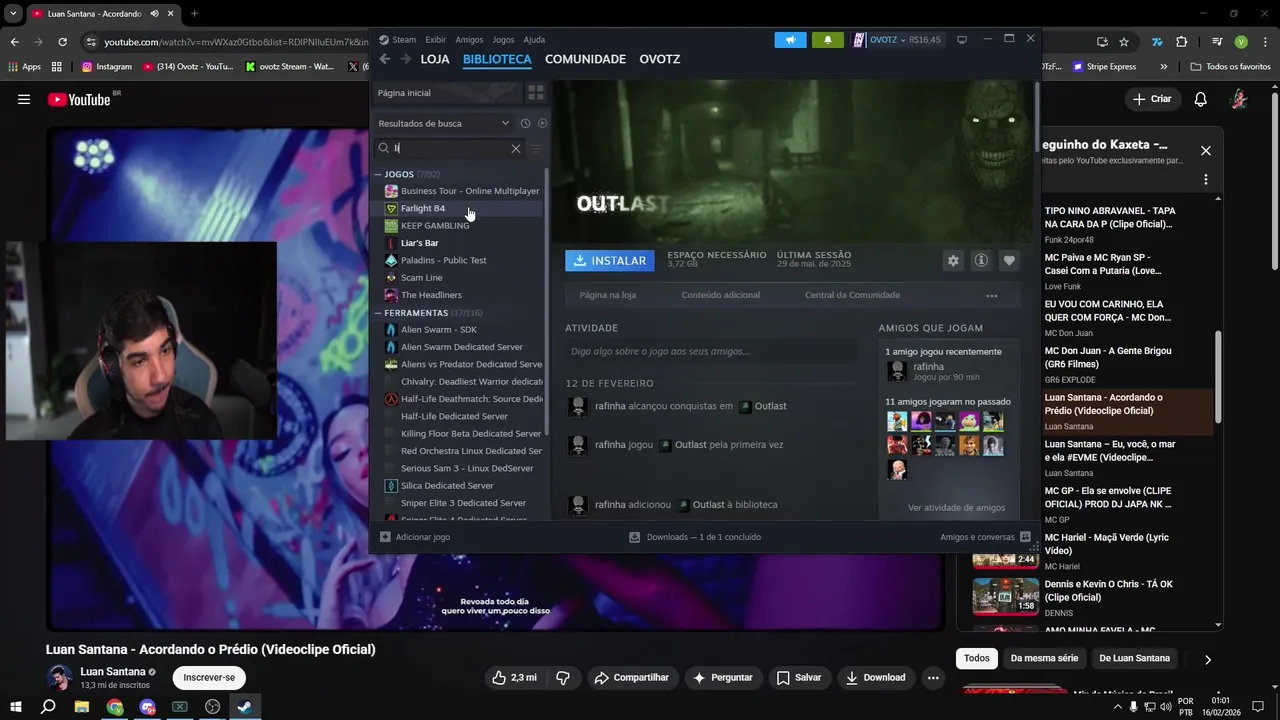Switch to LOJA tab
1280x720 pixels.
pos(435,59)
